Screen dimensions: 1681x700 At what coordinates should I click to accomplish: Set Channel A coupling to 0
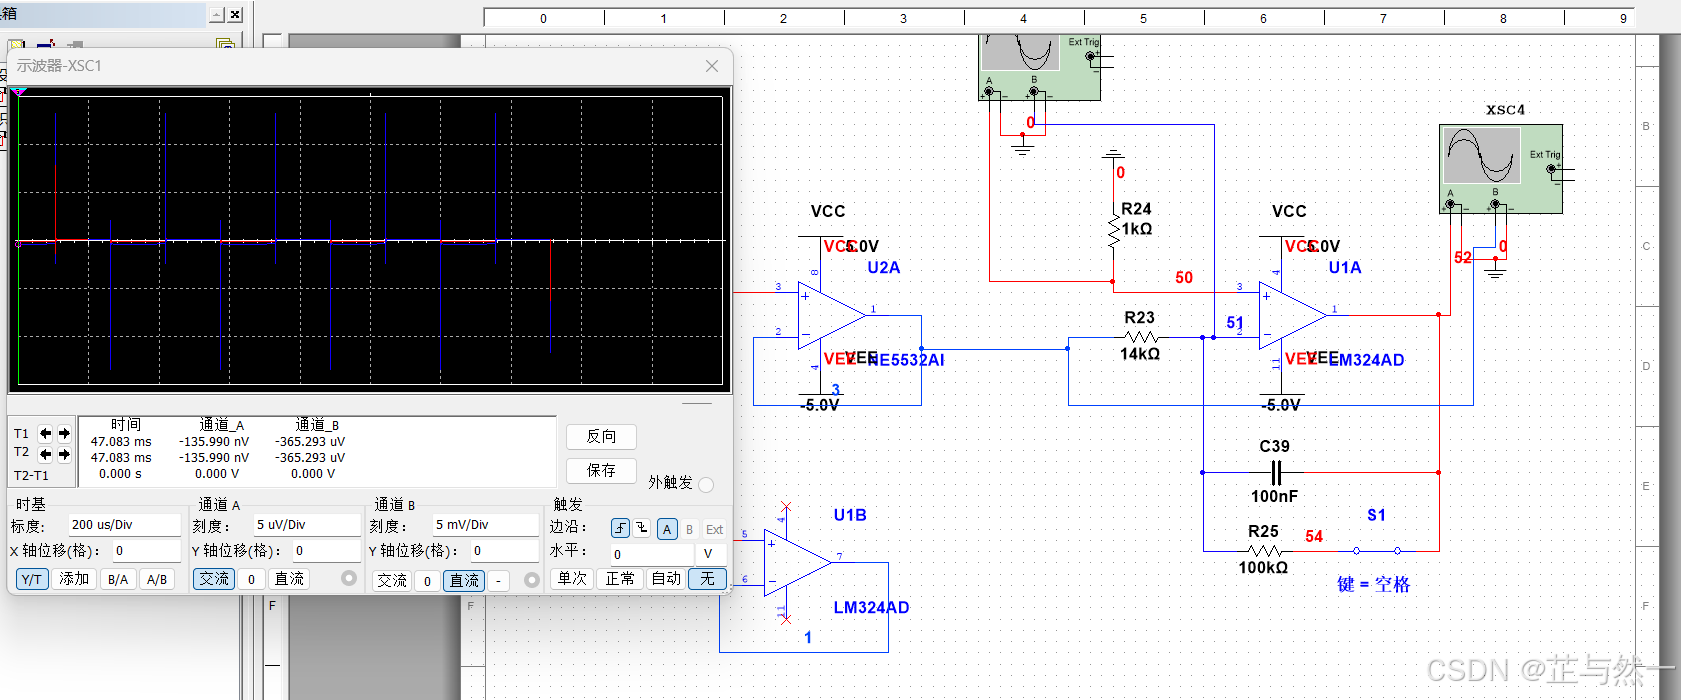pos(252,579)
